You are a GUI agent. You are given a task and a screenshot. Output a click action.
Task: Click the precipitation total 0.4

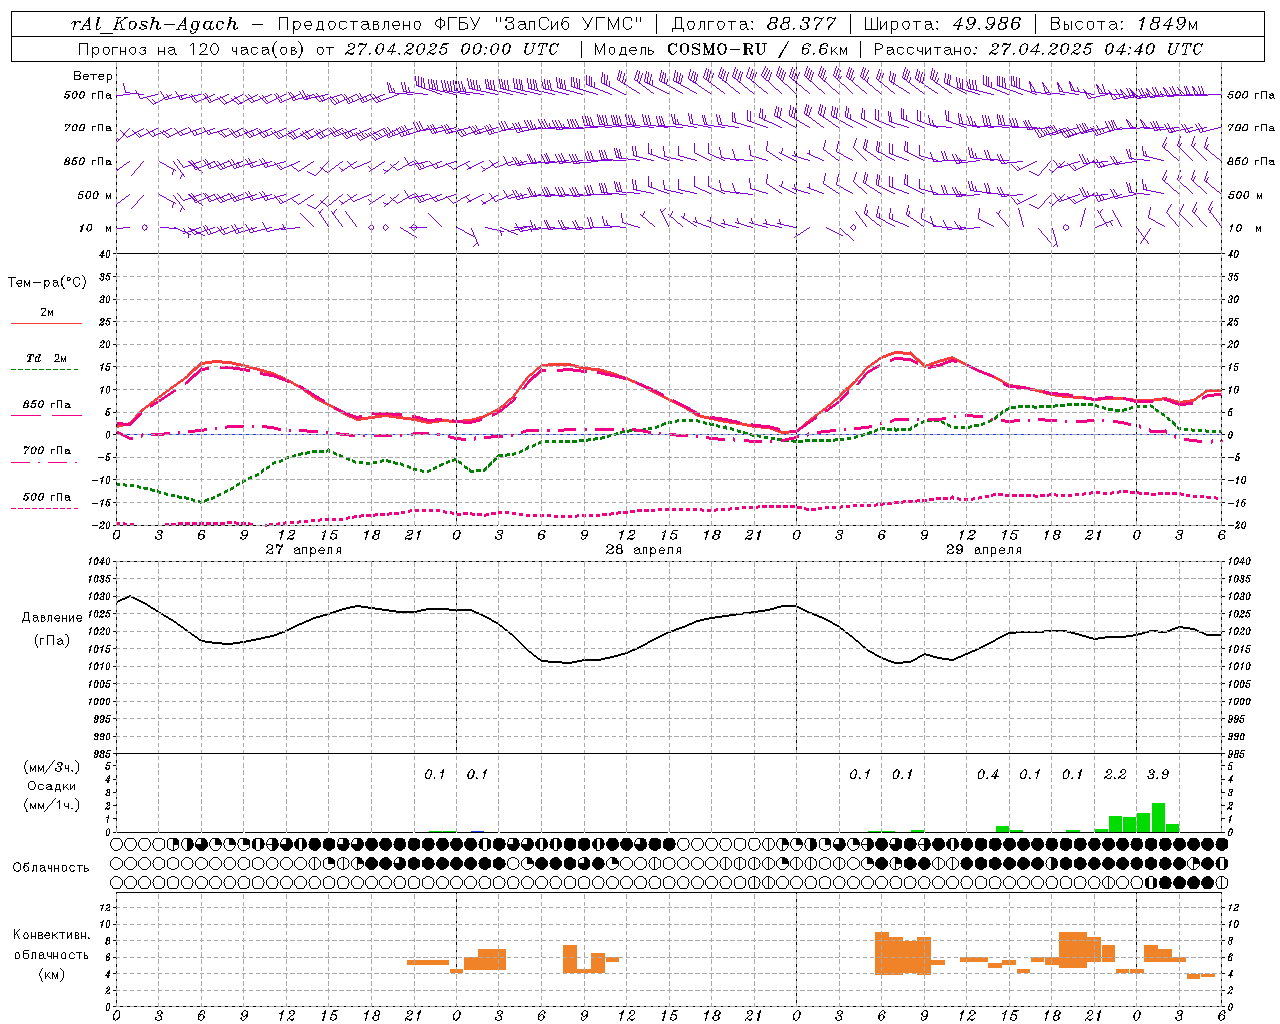988,775
